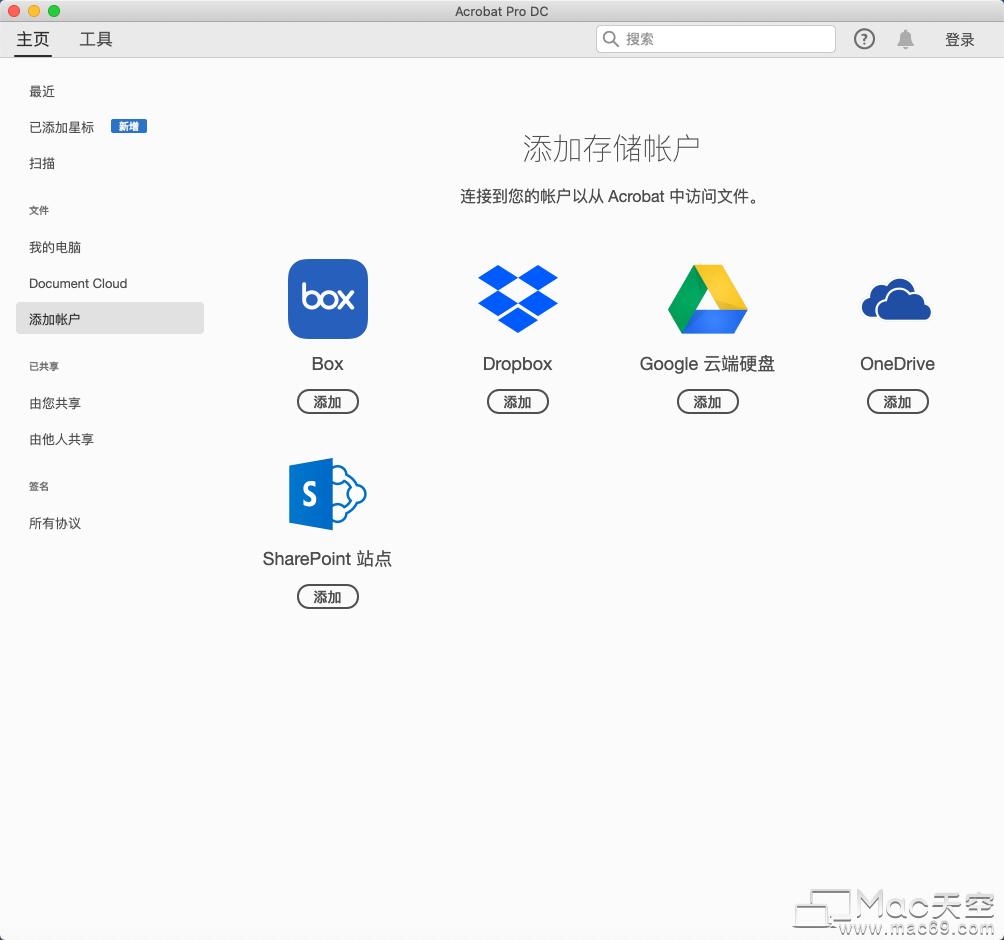
Task: Select the Google 云端硬盘 icon
Action: 707,298
